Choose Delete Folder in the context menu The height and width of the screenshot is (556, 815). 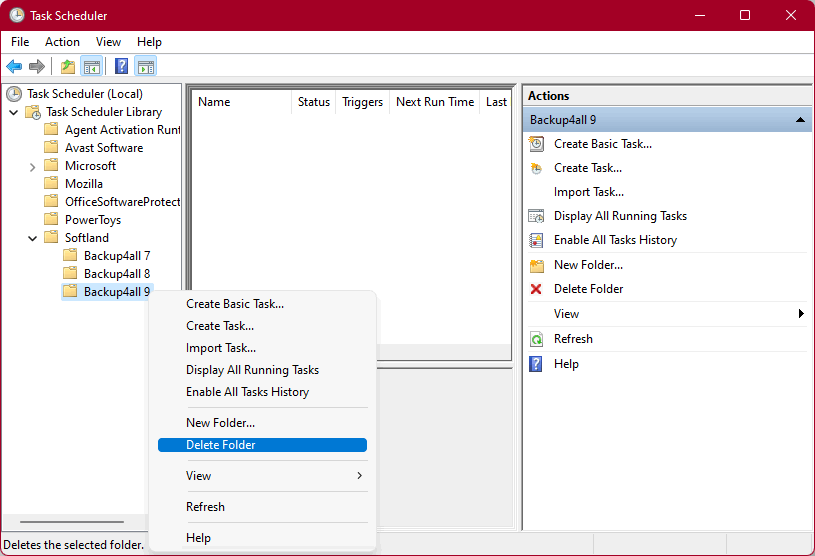coord(262,445)
